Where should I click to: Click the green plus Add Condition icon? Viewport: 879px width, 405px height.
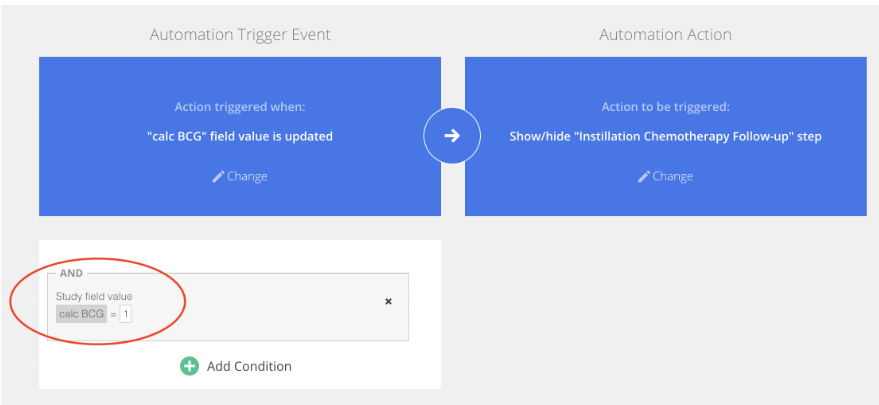pos(189,367)
